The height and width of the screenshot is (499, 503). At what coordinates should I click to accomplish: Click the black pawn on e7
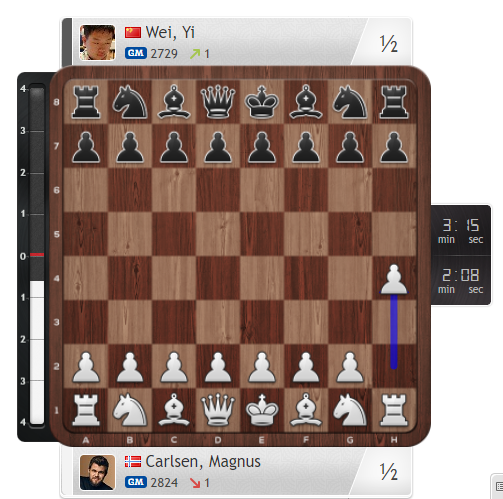(262, 147)
